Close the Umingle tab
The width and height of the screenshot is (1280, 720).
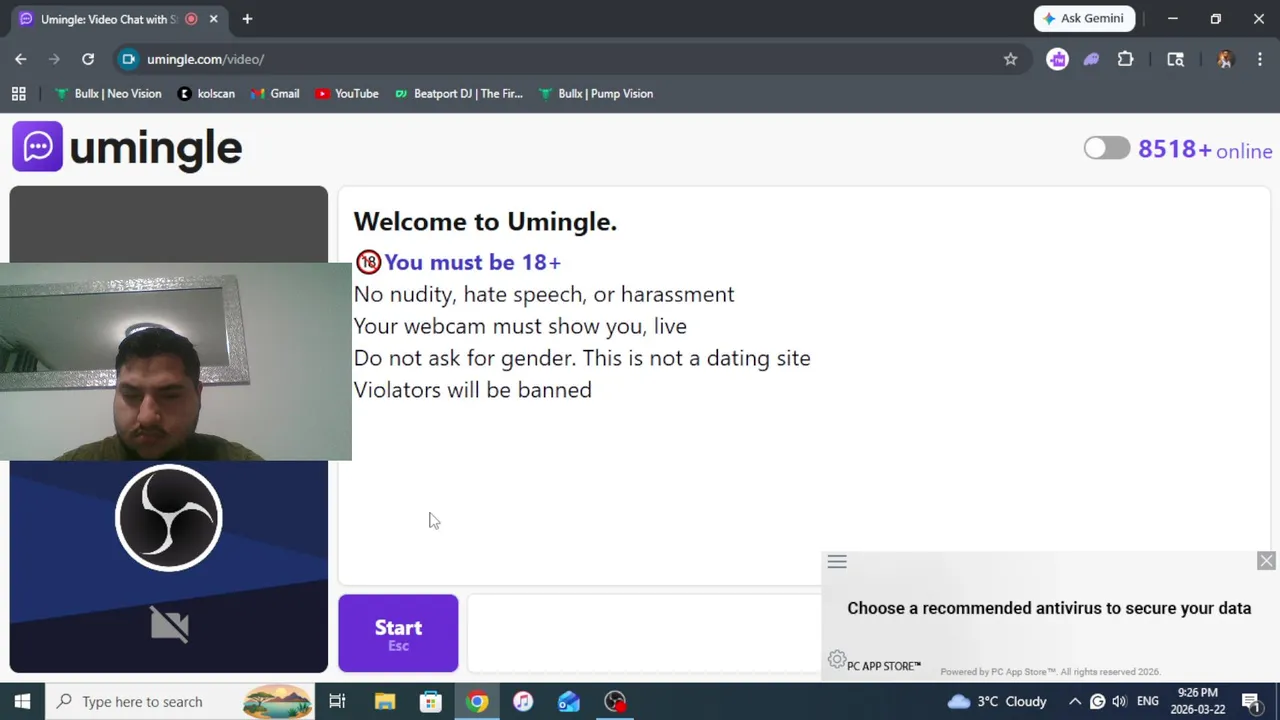(x=213, y=19)
